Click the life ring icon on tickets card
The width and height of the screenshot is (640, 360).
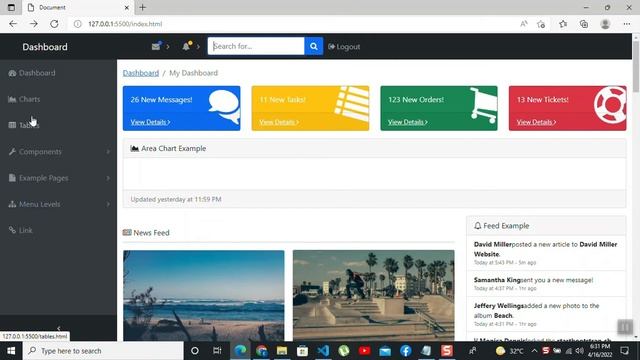pos(610,104)
